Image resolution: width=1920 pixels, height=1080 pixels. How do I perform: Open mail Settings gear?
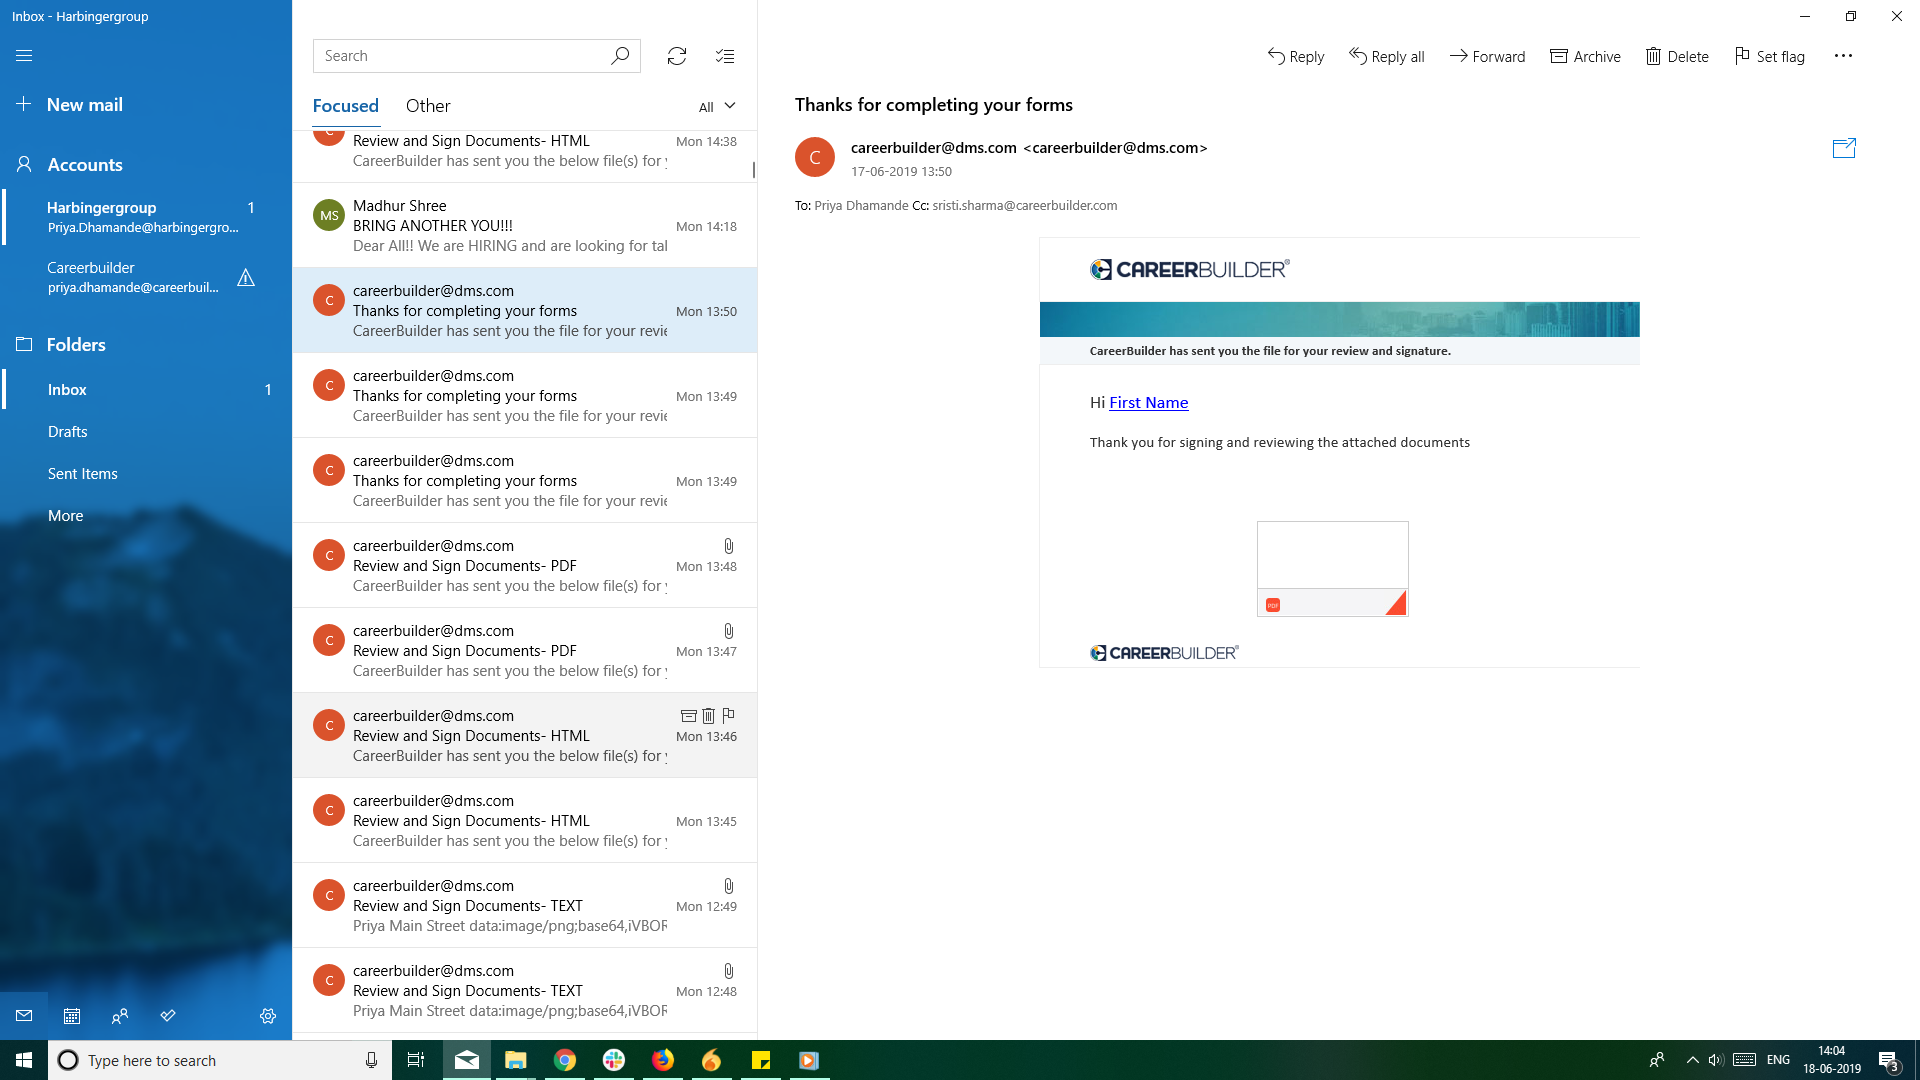tap(268, 1015)
